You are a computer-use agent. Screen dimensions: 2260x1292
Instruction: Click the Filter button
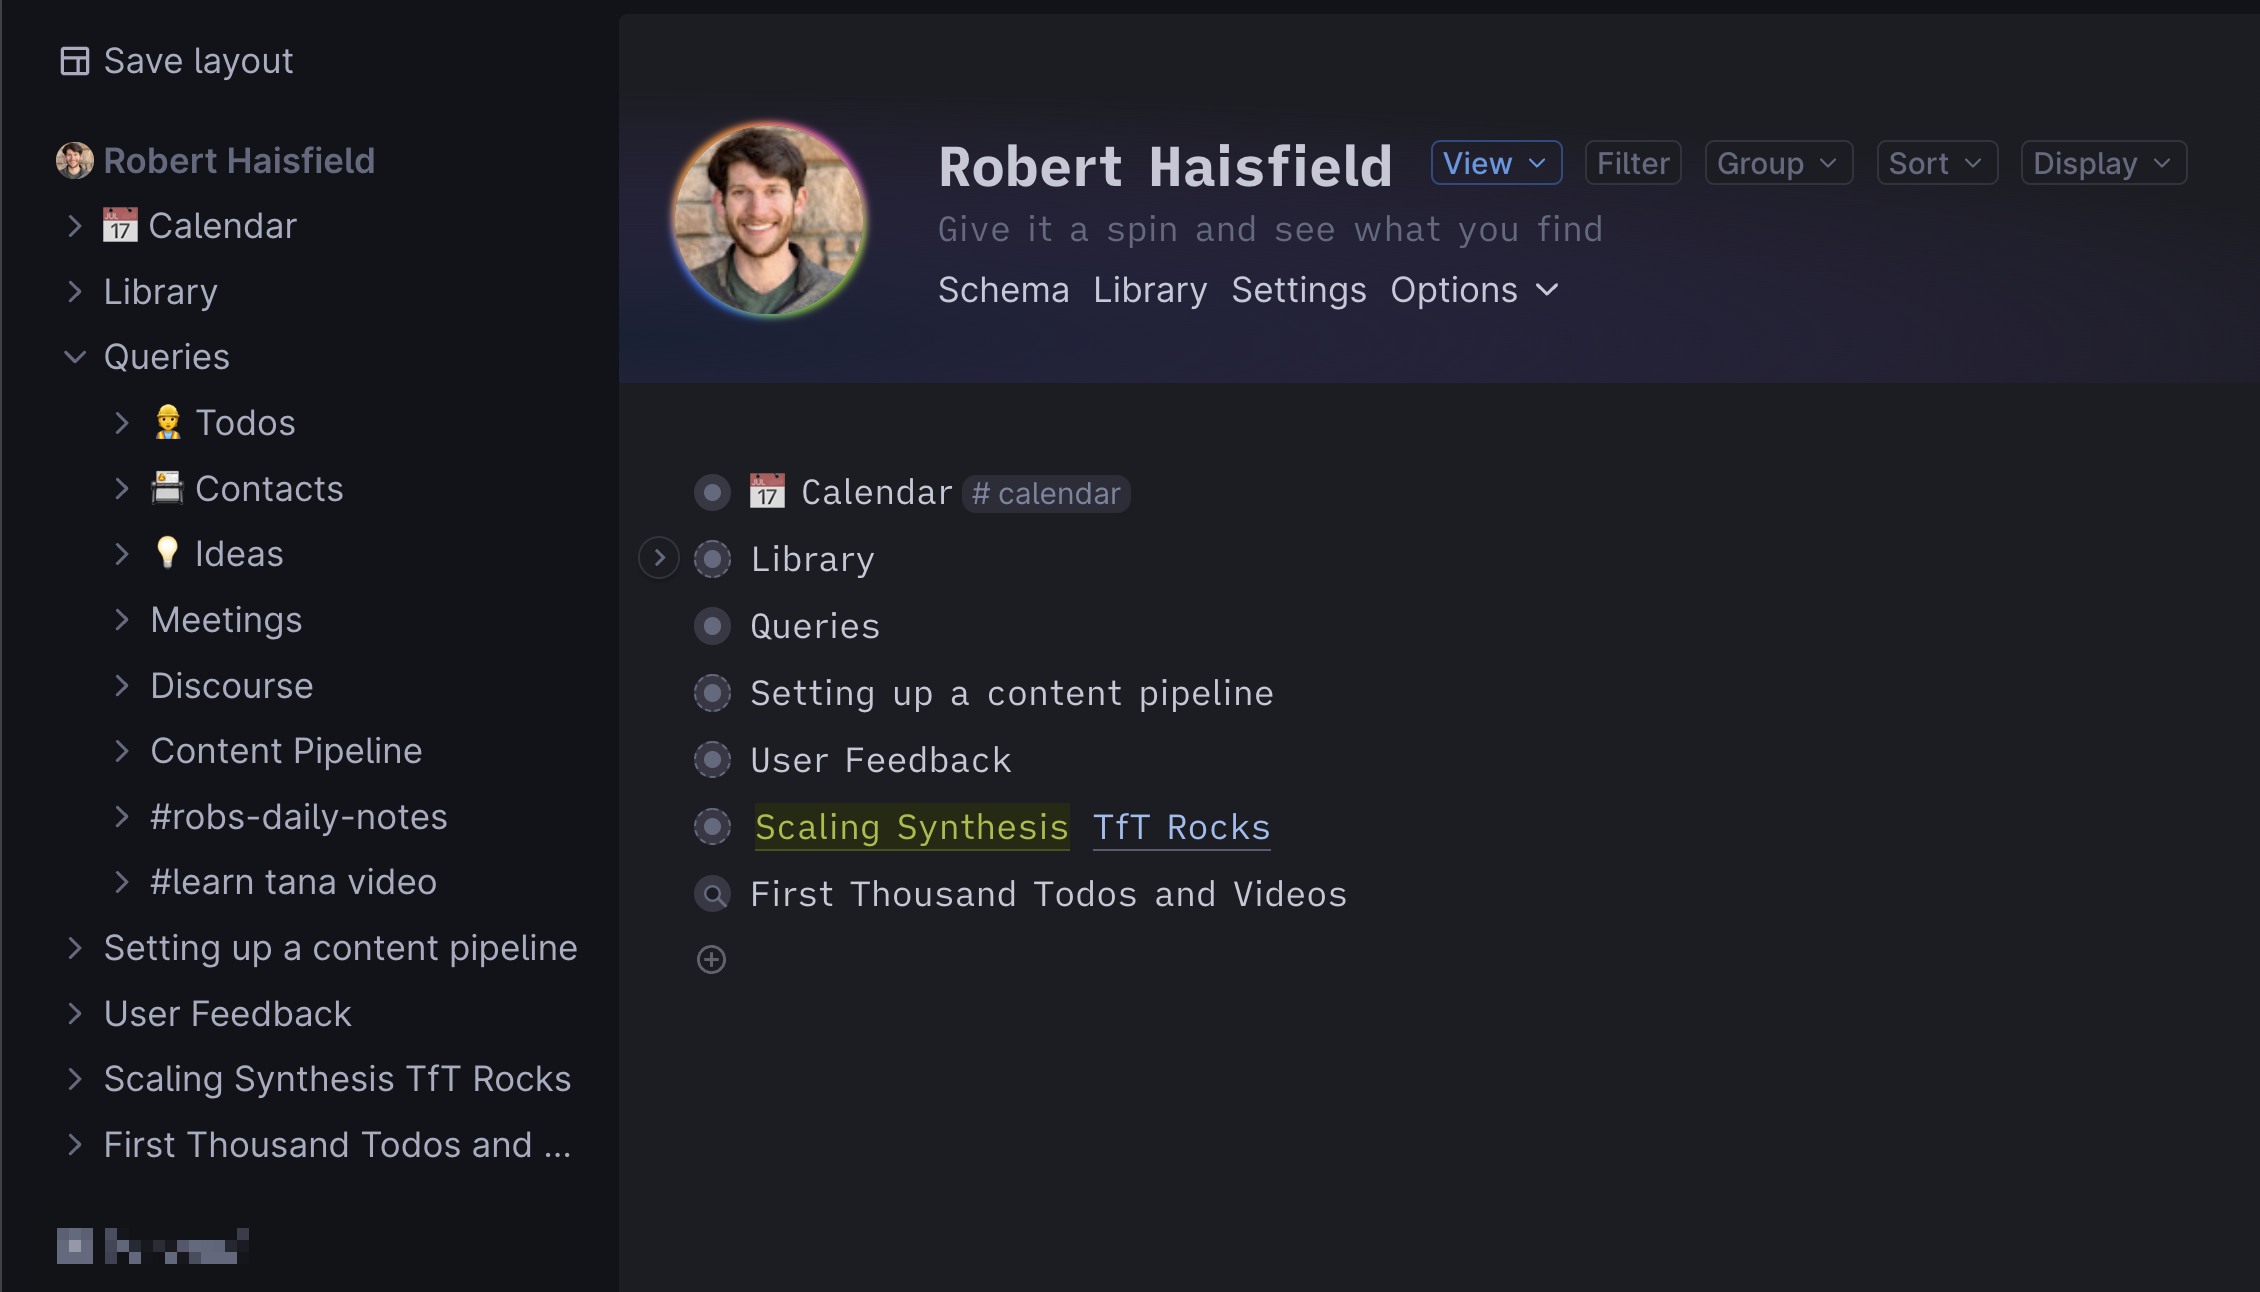click(x=1633, y=163)
